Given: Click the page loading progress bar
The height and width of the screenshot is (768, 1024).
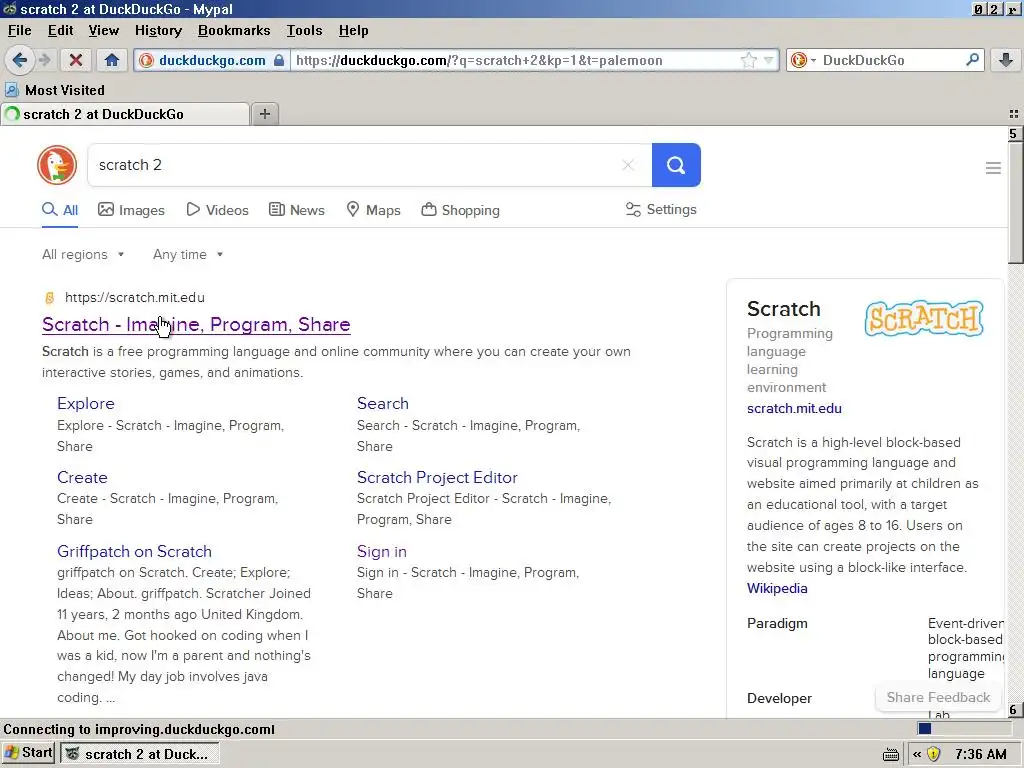Looking at the screenshot, I should 963,728.
